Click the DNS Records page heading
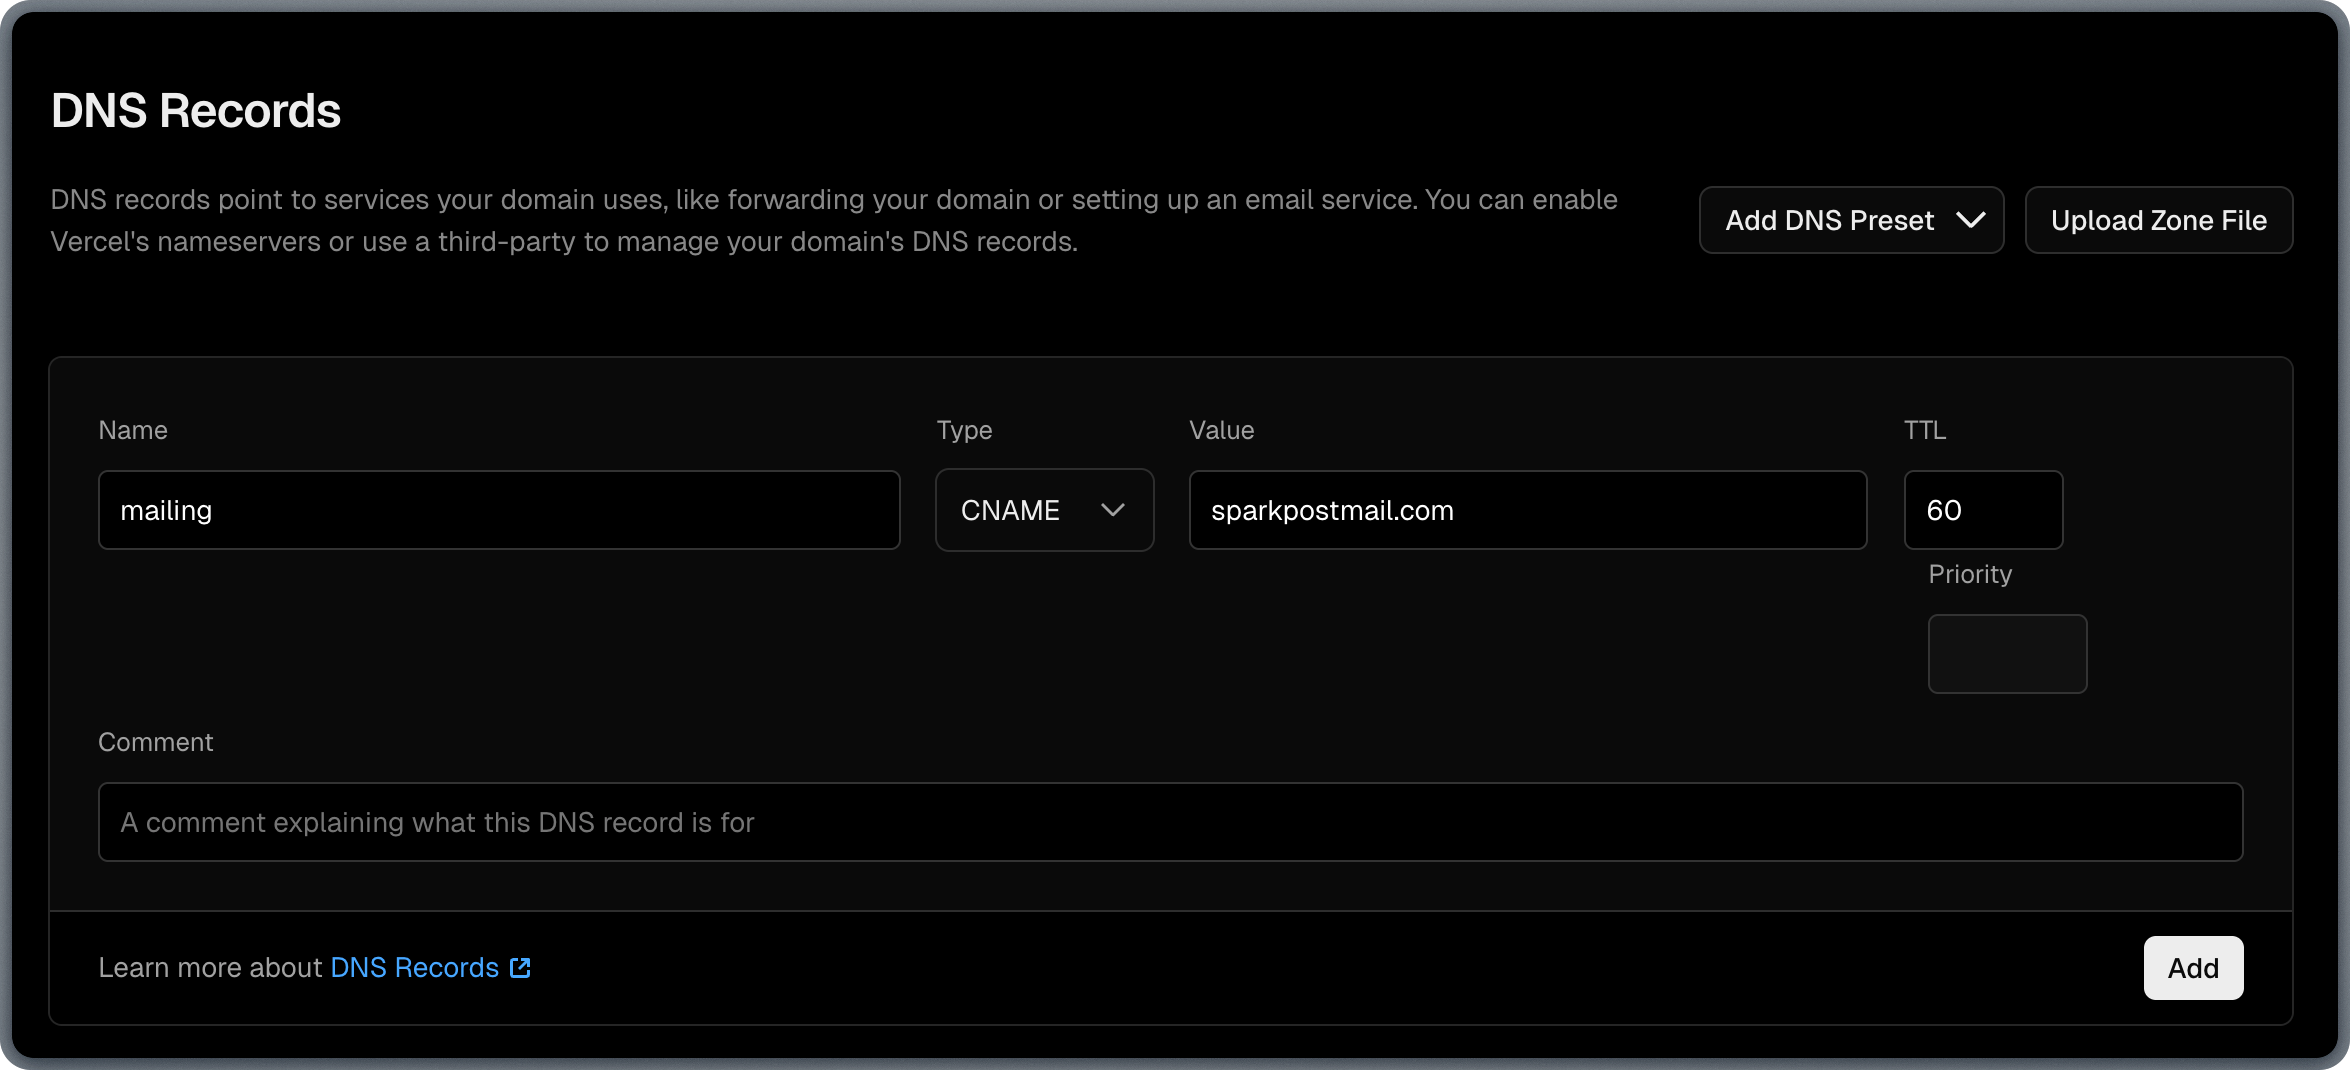This screenshot has height=1070, width=2350. click(196, 110)
